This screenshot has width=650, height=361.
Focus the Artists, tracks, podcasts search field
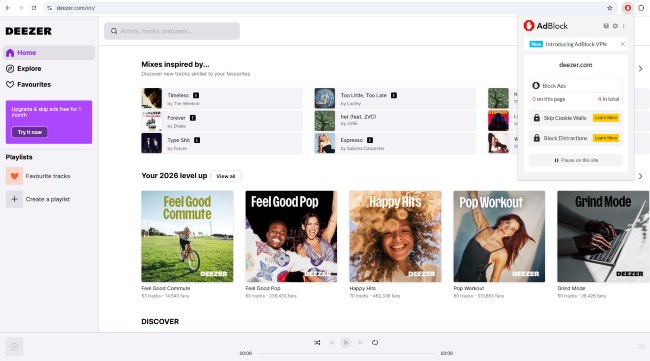[172, 31]
